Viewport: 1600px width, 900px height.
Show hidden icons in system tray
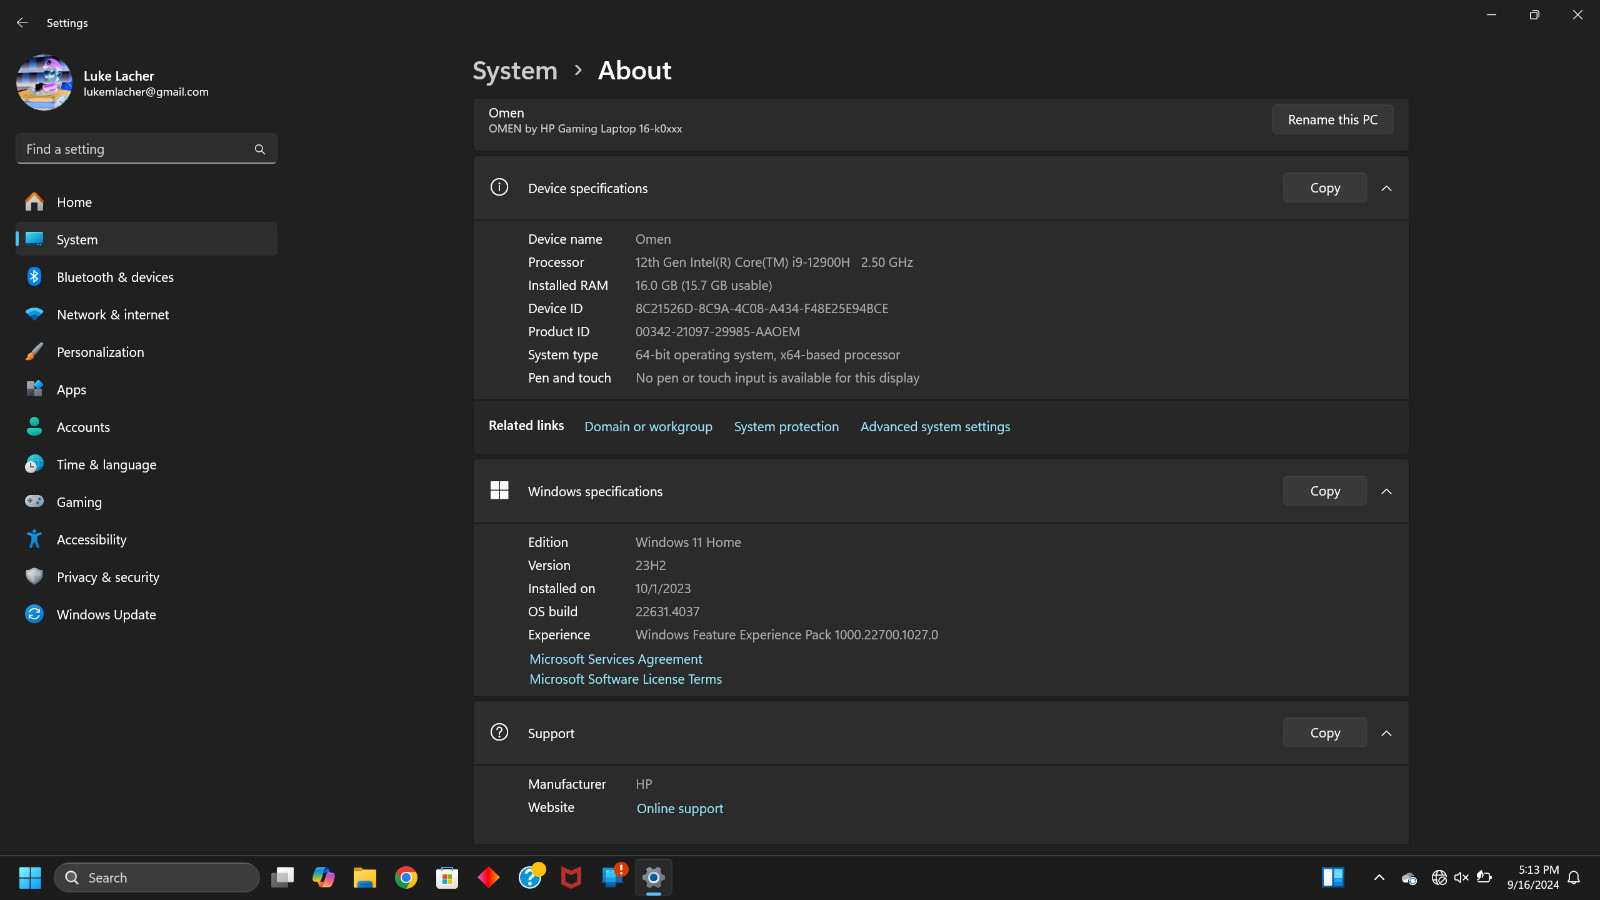[x=1379, y=878]
